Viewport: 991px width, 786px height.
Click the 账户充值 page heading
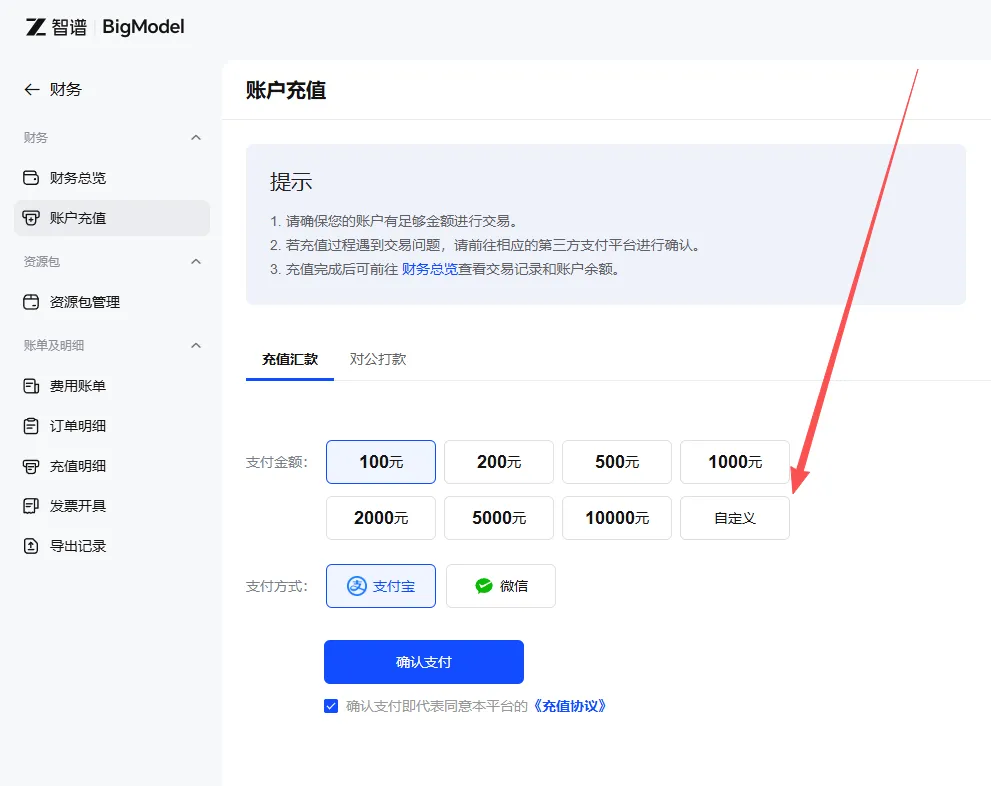286,90
